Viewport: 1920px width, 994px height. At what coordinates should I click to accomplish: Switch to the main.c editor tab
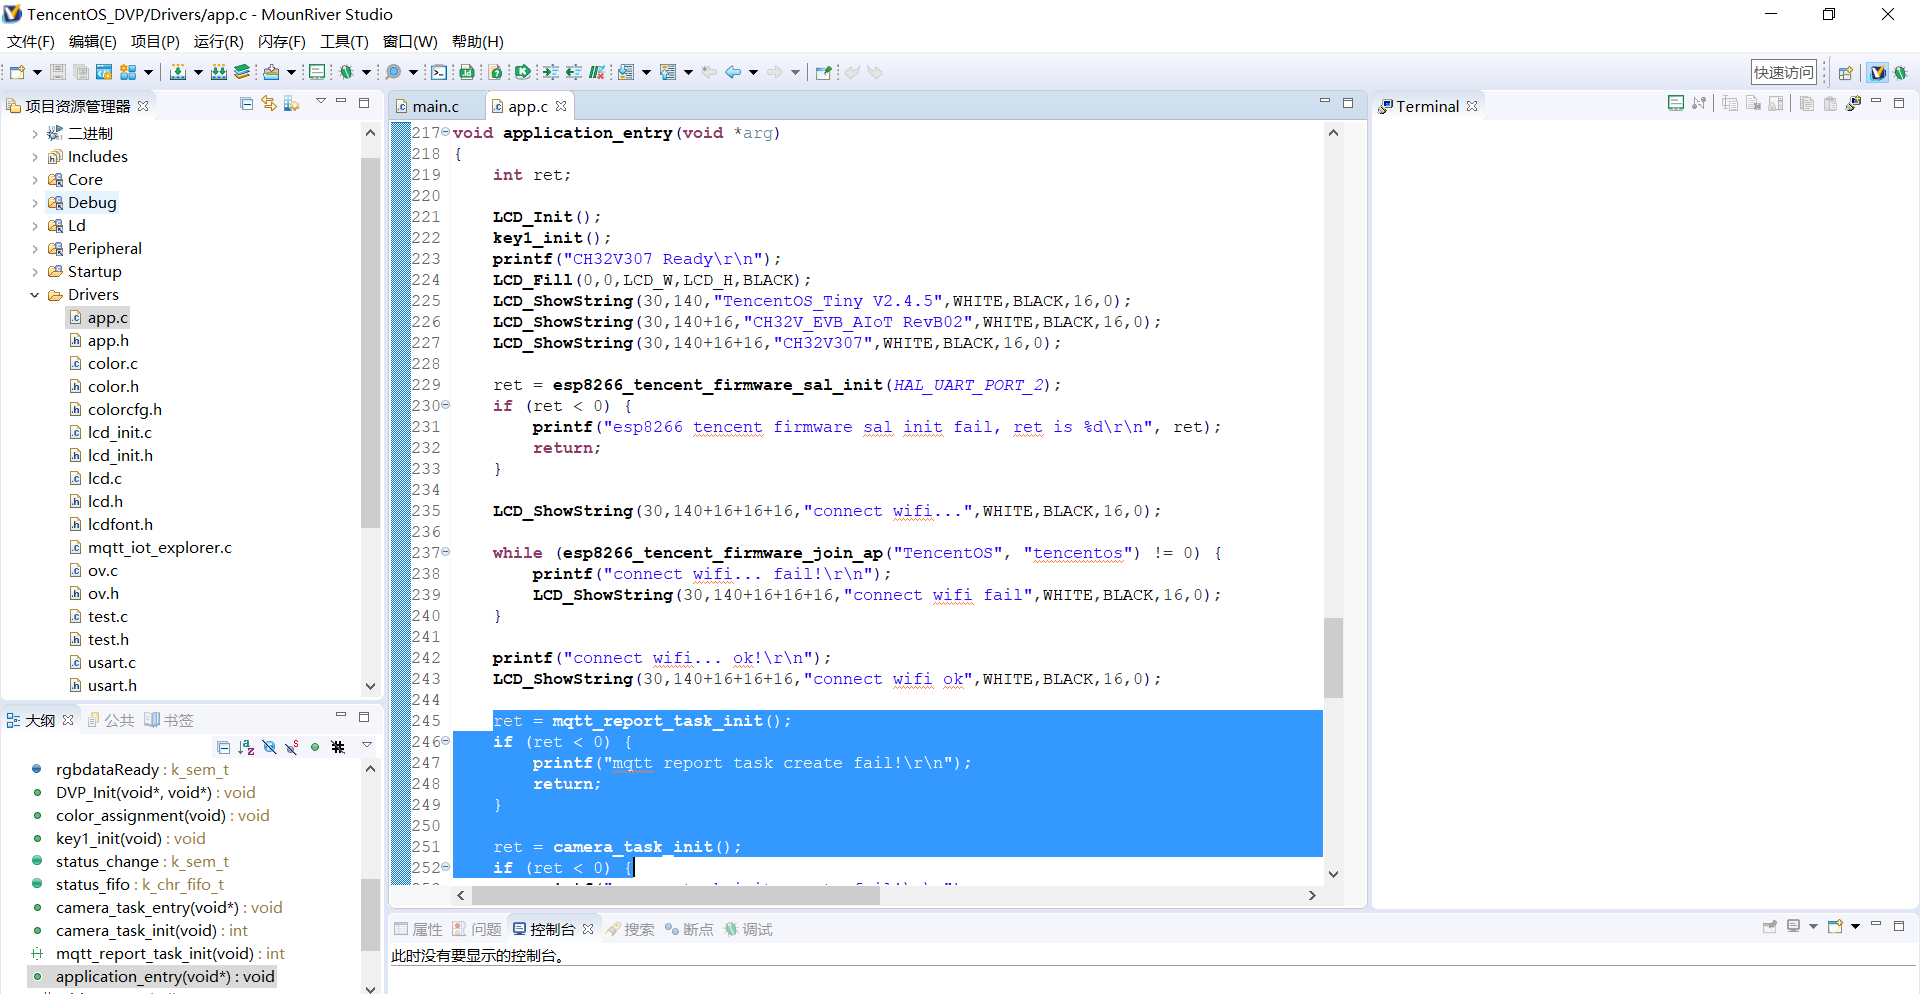[x=435, y=106]
